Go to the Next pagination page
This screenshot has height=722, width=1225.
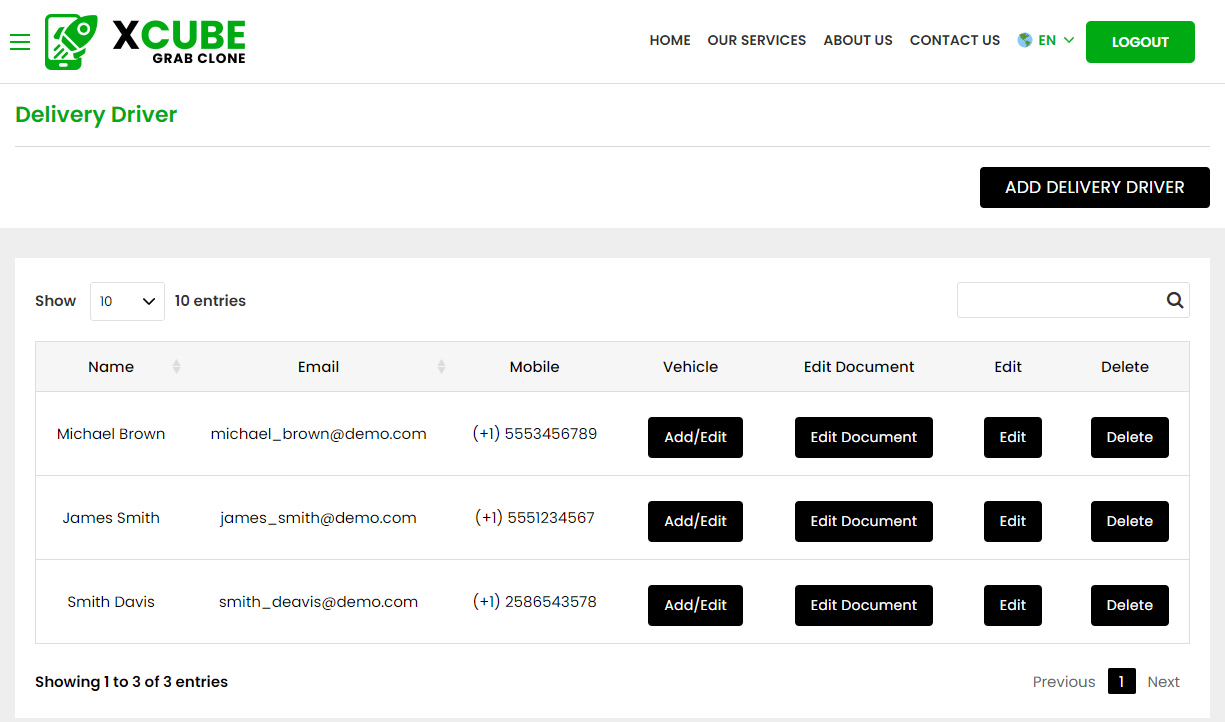point(1163,682)
